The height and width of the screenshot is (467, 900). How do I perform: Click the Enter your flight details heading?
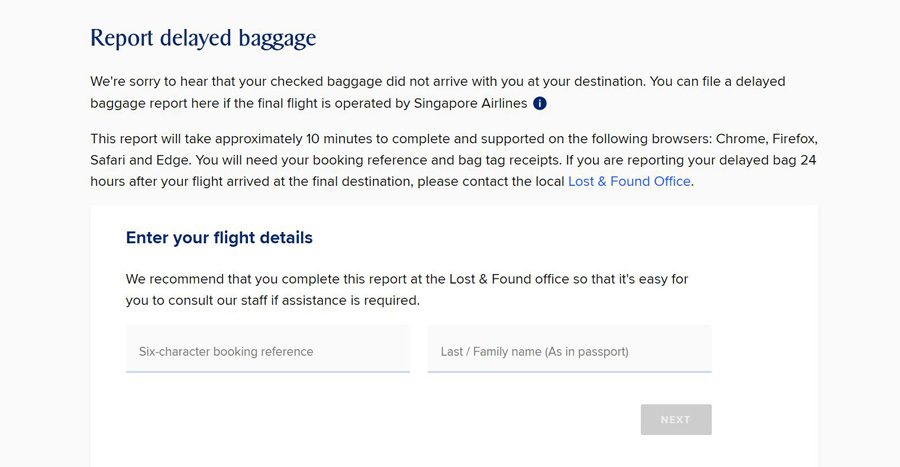(x=219, y=238)
